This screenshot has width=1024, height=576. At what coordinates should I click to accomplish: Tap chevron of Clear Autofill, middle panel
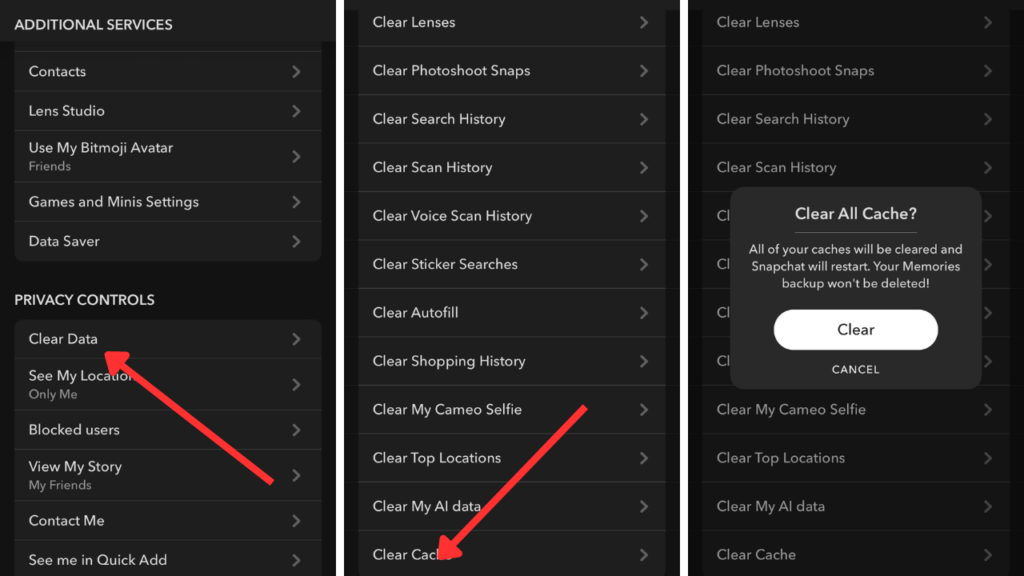(x=644, y=313)
